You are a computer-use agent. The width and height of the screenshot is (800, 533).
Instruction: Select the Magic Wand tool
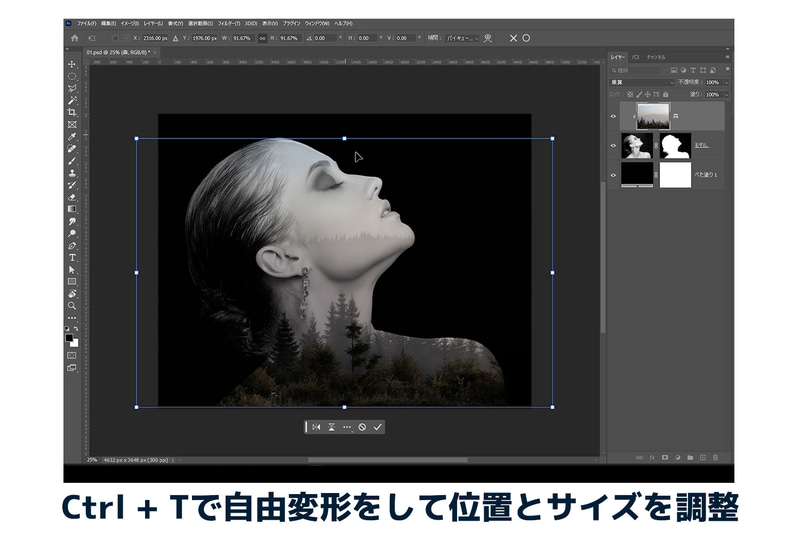point(72,100)
